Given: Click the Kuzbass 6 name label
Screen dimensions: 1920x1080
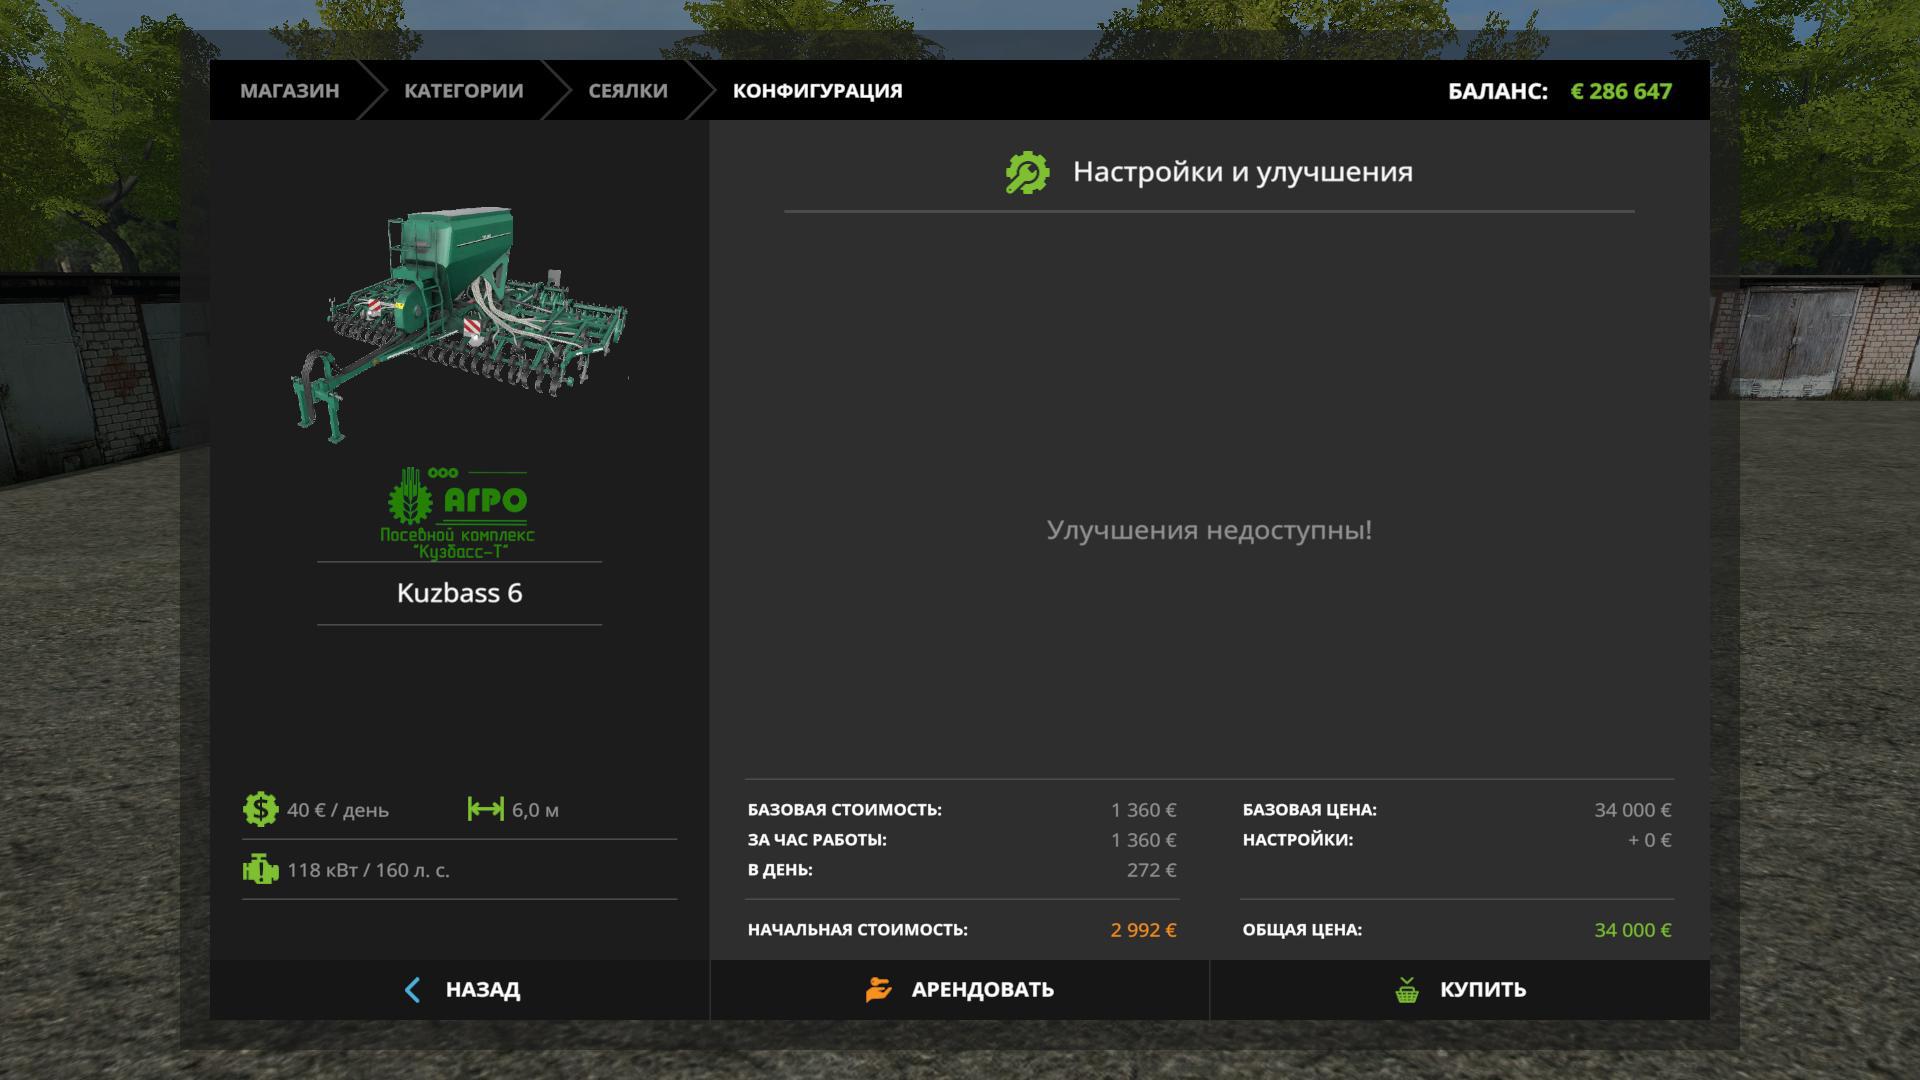Looking at the screenshot, I should pyautogui.click(x=459, y=593).
